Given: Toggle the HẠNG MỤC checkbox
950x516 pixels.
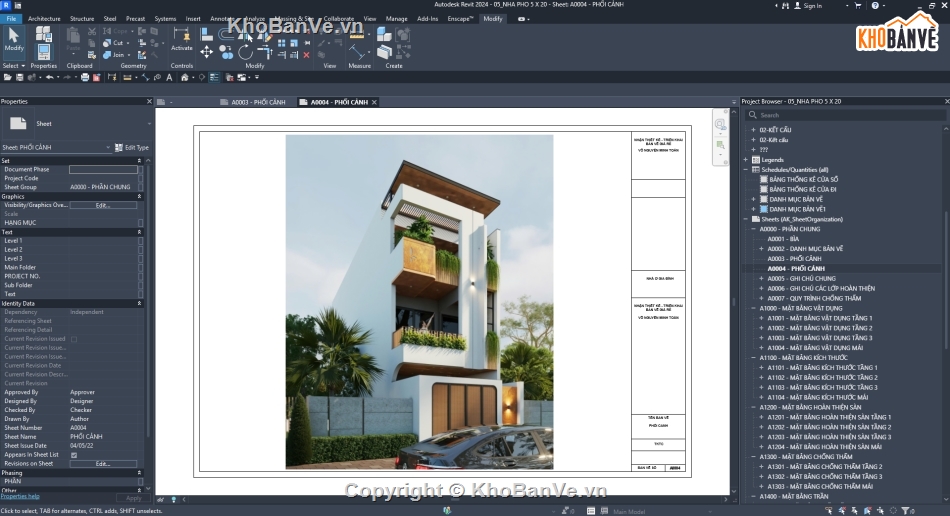Looking at the screenshot, I should click(141, 223).
